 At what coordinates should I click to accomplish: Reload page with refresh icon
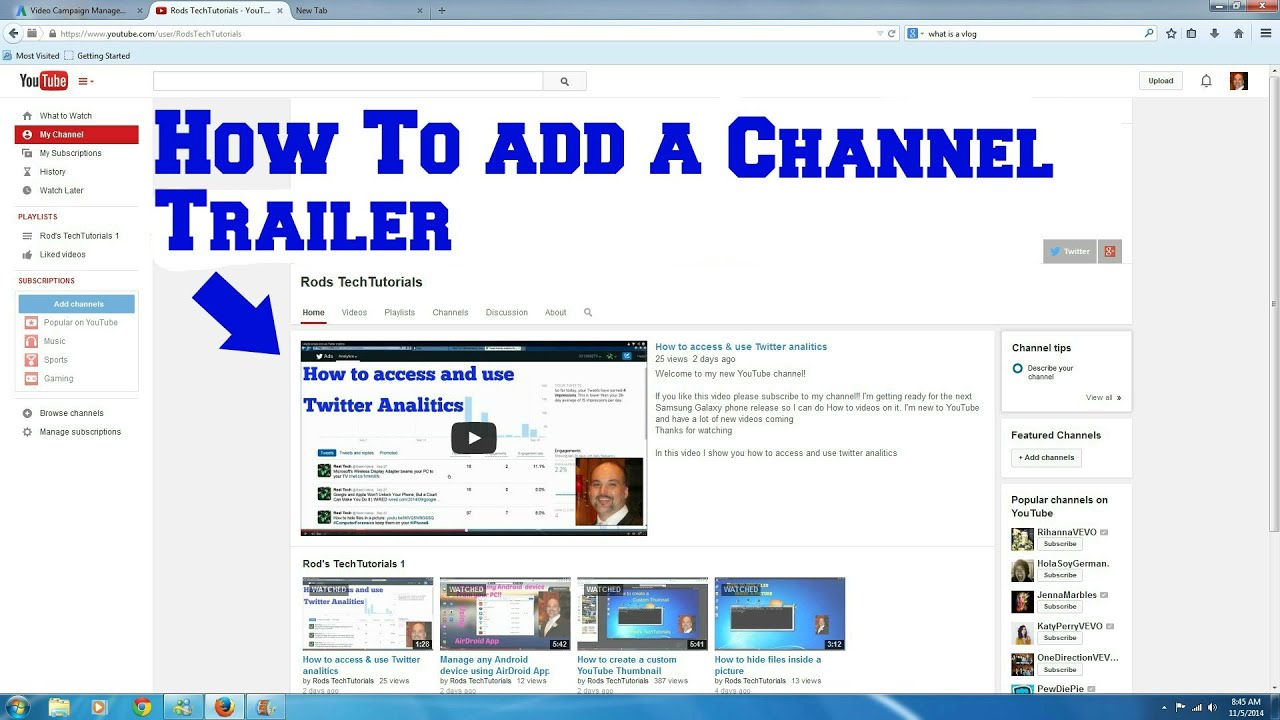892,33
